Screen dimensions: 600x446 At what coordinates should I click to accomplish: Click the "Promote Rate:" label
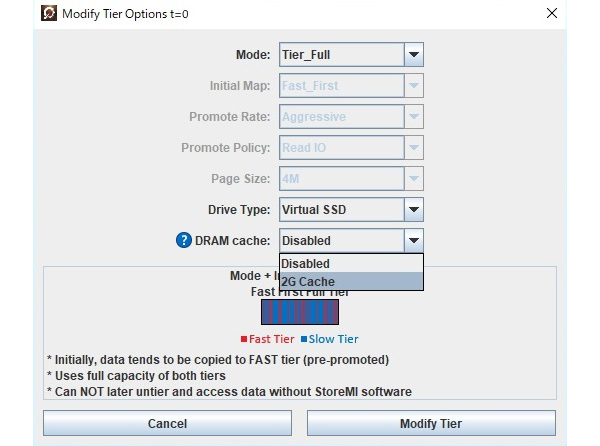pyautogui.click(x=230, y=117)
